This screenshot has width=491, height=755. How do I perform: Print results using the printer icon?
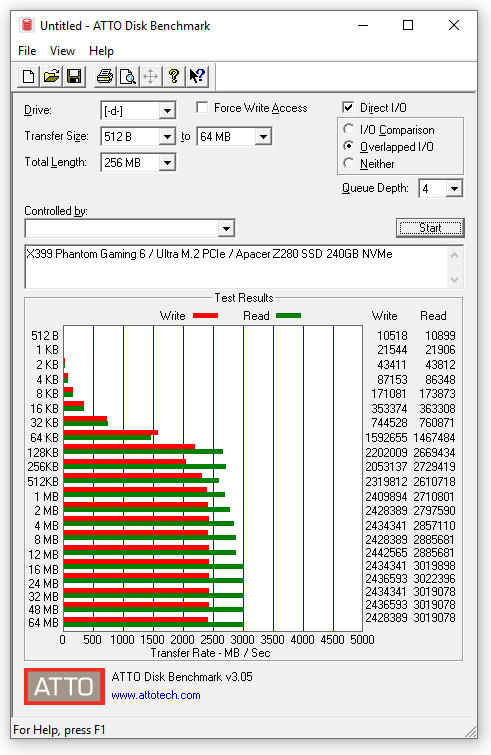point(104,77)
